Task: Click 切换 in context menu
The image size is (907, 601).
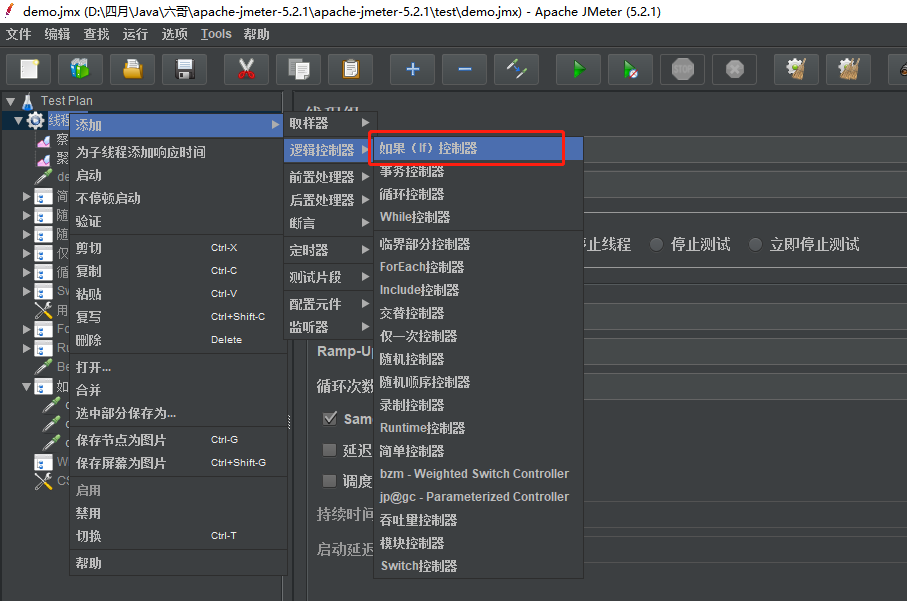Action: point(178,536)
